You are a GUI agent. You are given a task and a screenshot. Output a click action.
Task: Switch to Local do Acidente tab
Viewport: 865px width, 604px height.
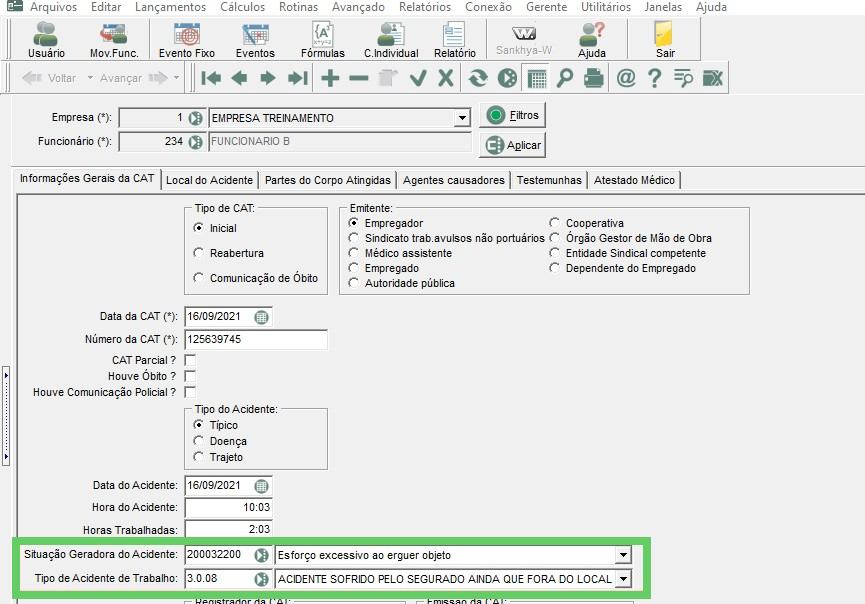pos(209,180)
